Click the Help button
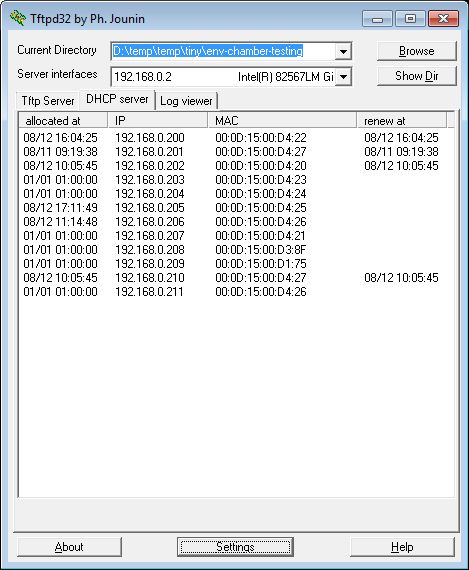Viewport: 469px width, 570px height. (x=402, y=547)
